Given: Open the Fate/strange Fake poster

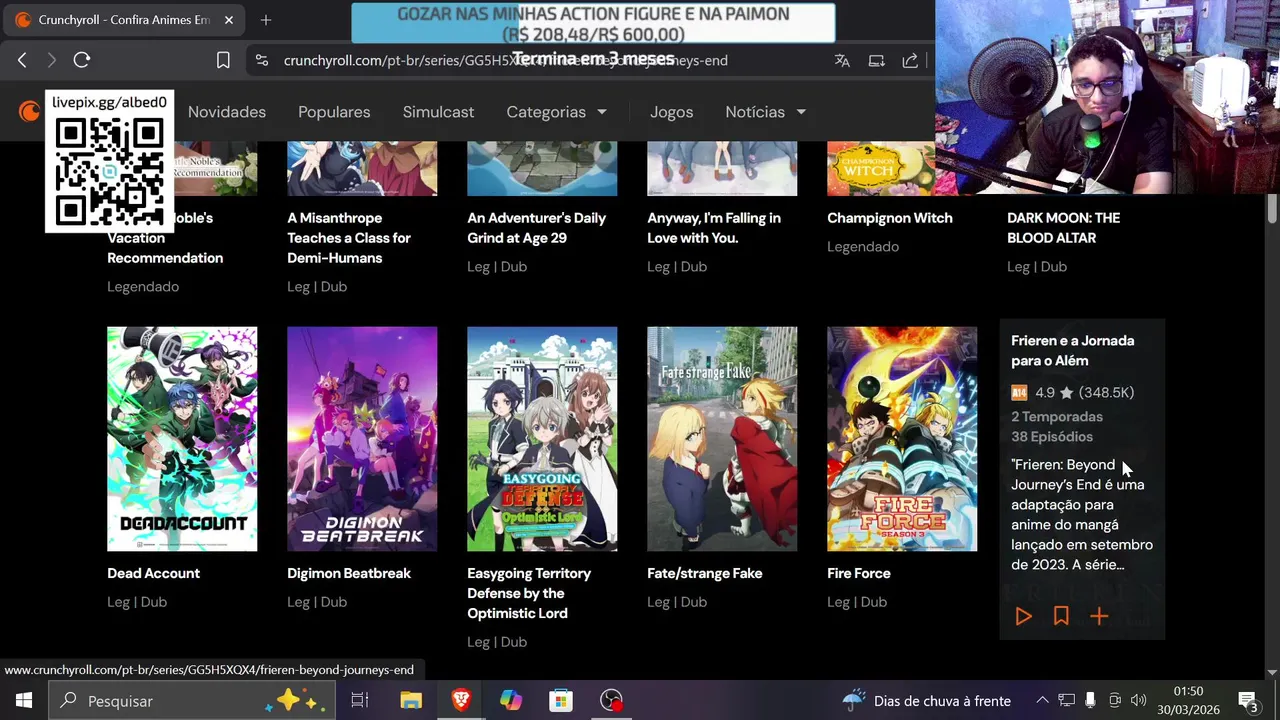Looking at the screenshot, I should tap(722, 438).
